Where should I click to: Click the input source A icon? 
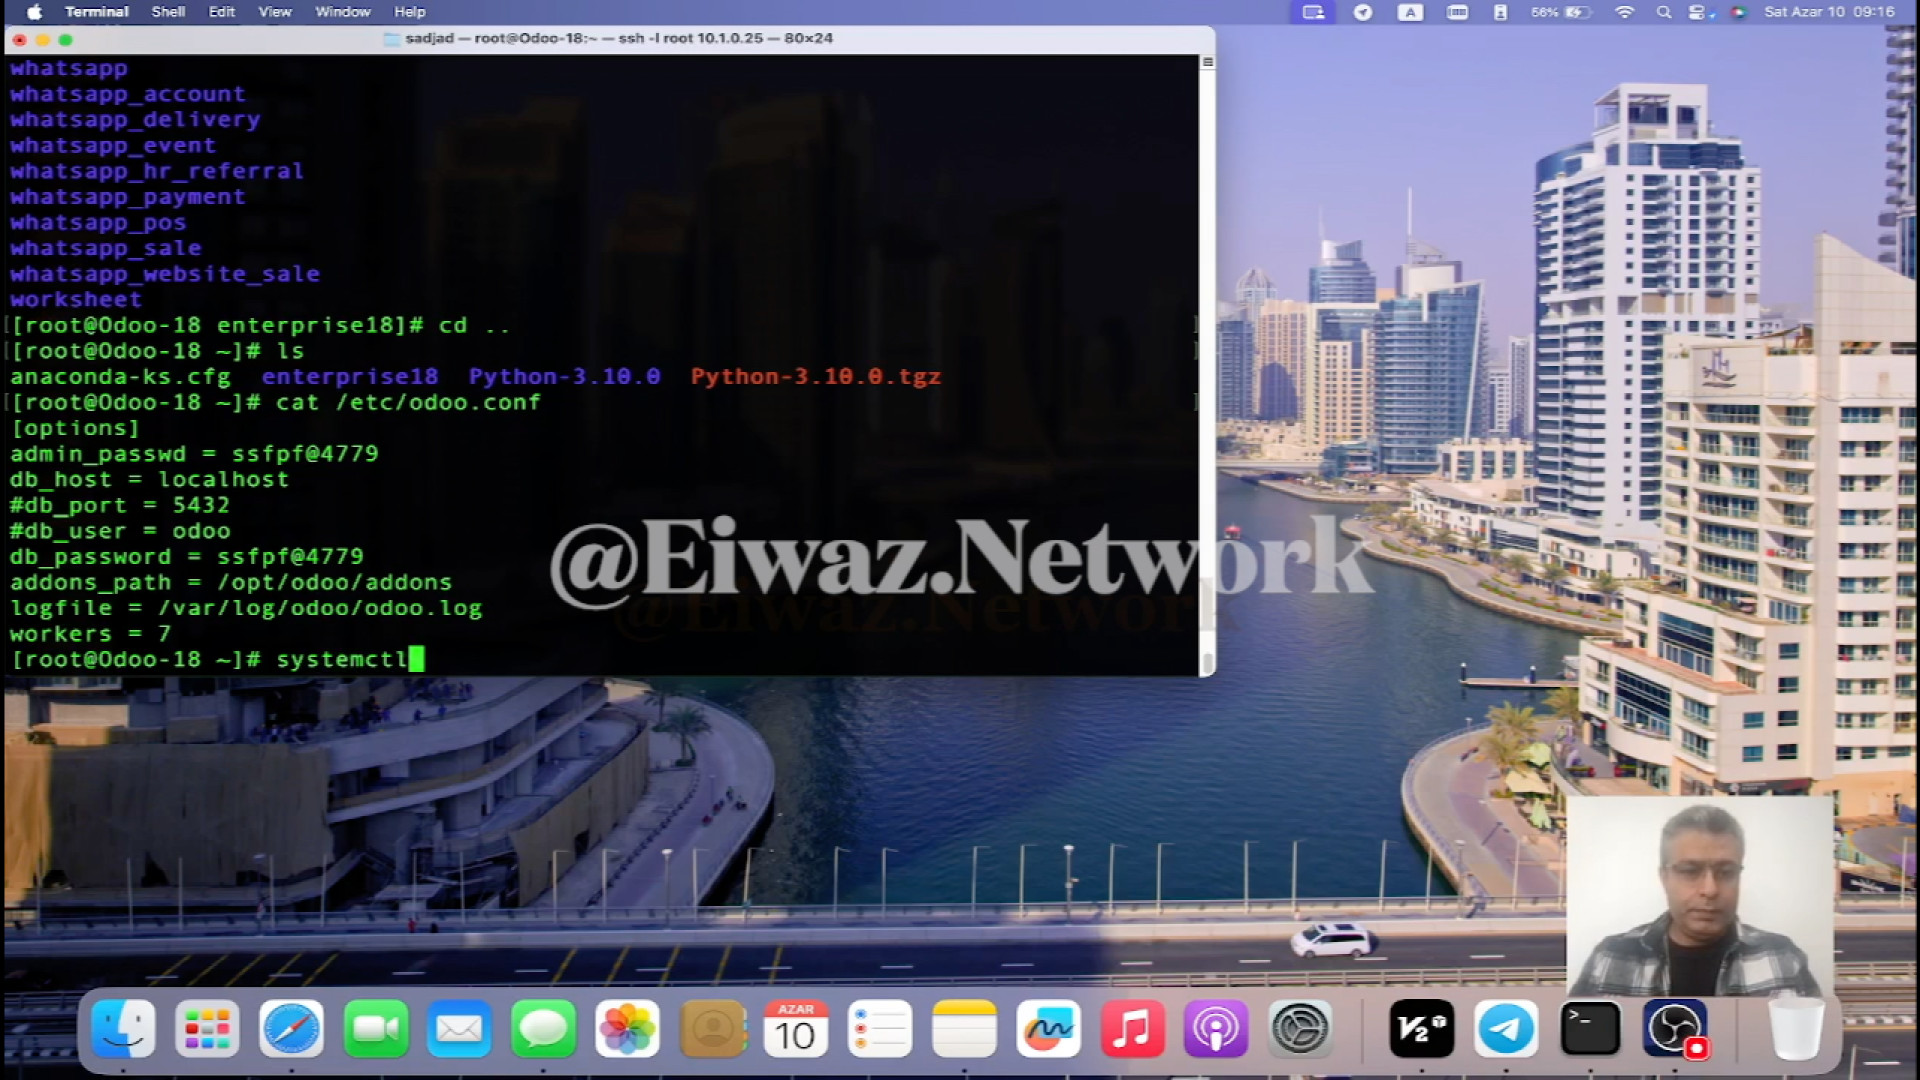point(1410,12)
